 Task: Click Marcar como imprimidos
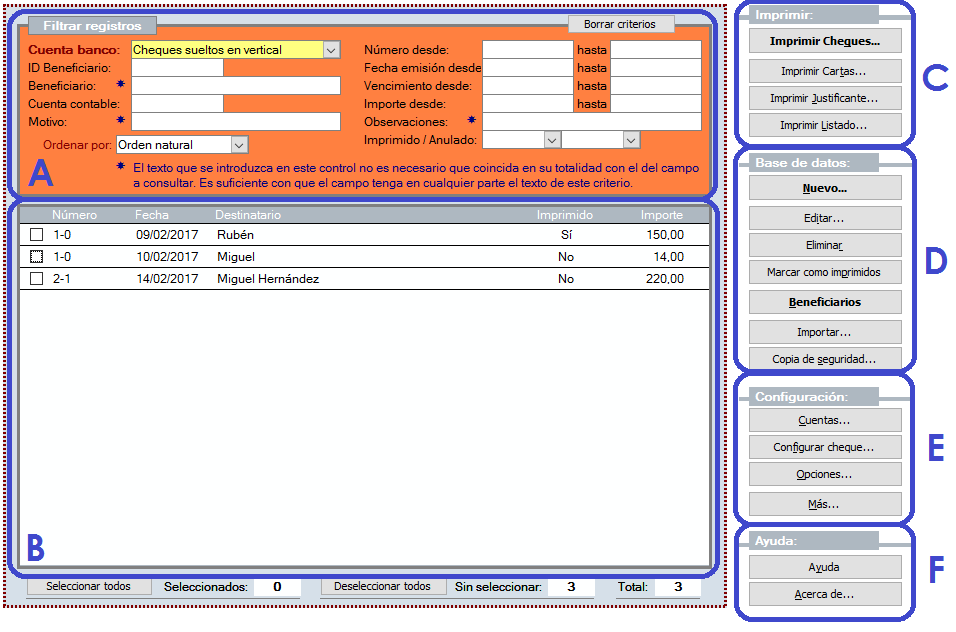point(824,272)
